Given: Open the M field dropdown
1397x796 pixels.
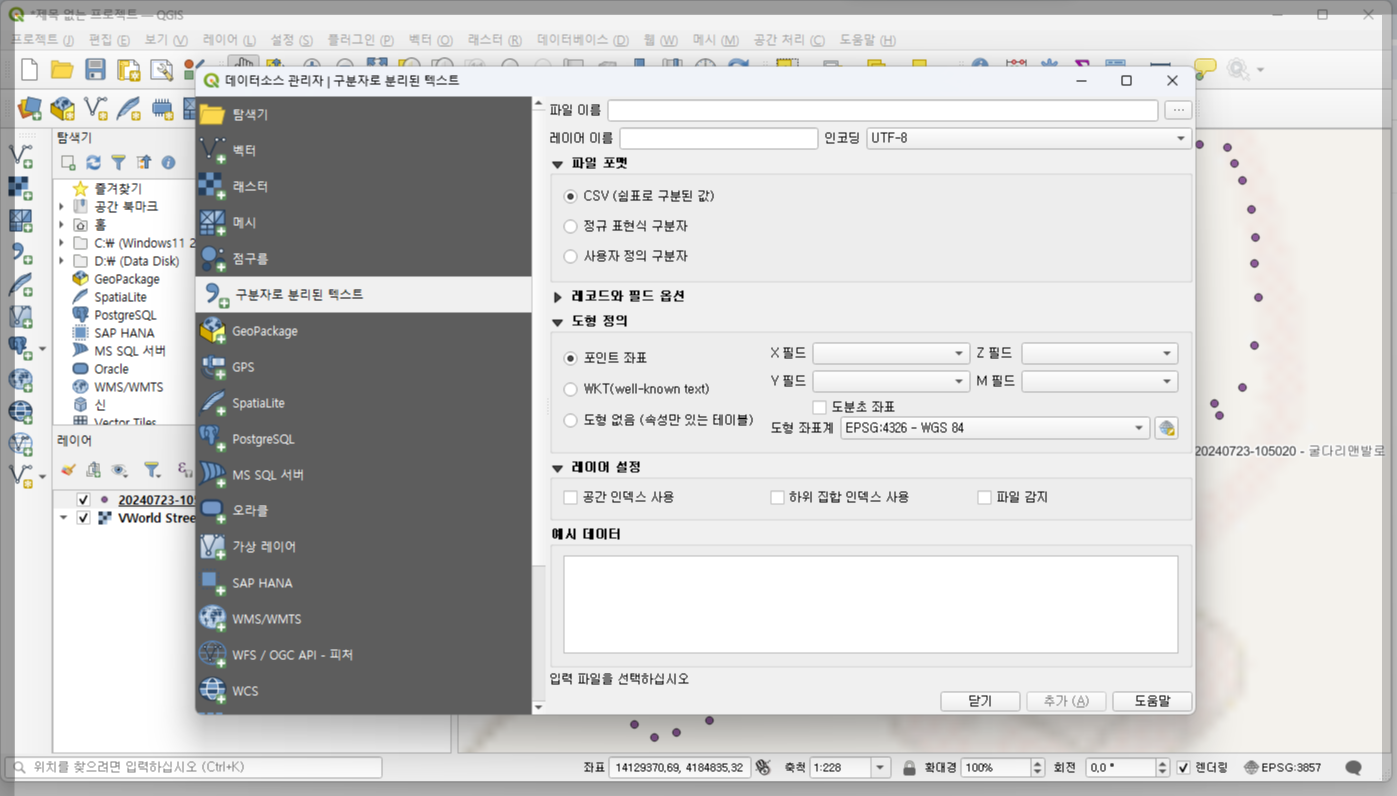Looking at the screenshot, I should pos(1099,381).
